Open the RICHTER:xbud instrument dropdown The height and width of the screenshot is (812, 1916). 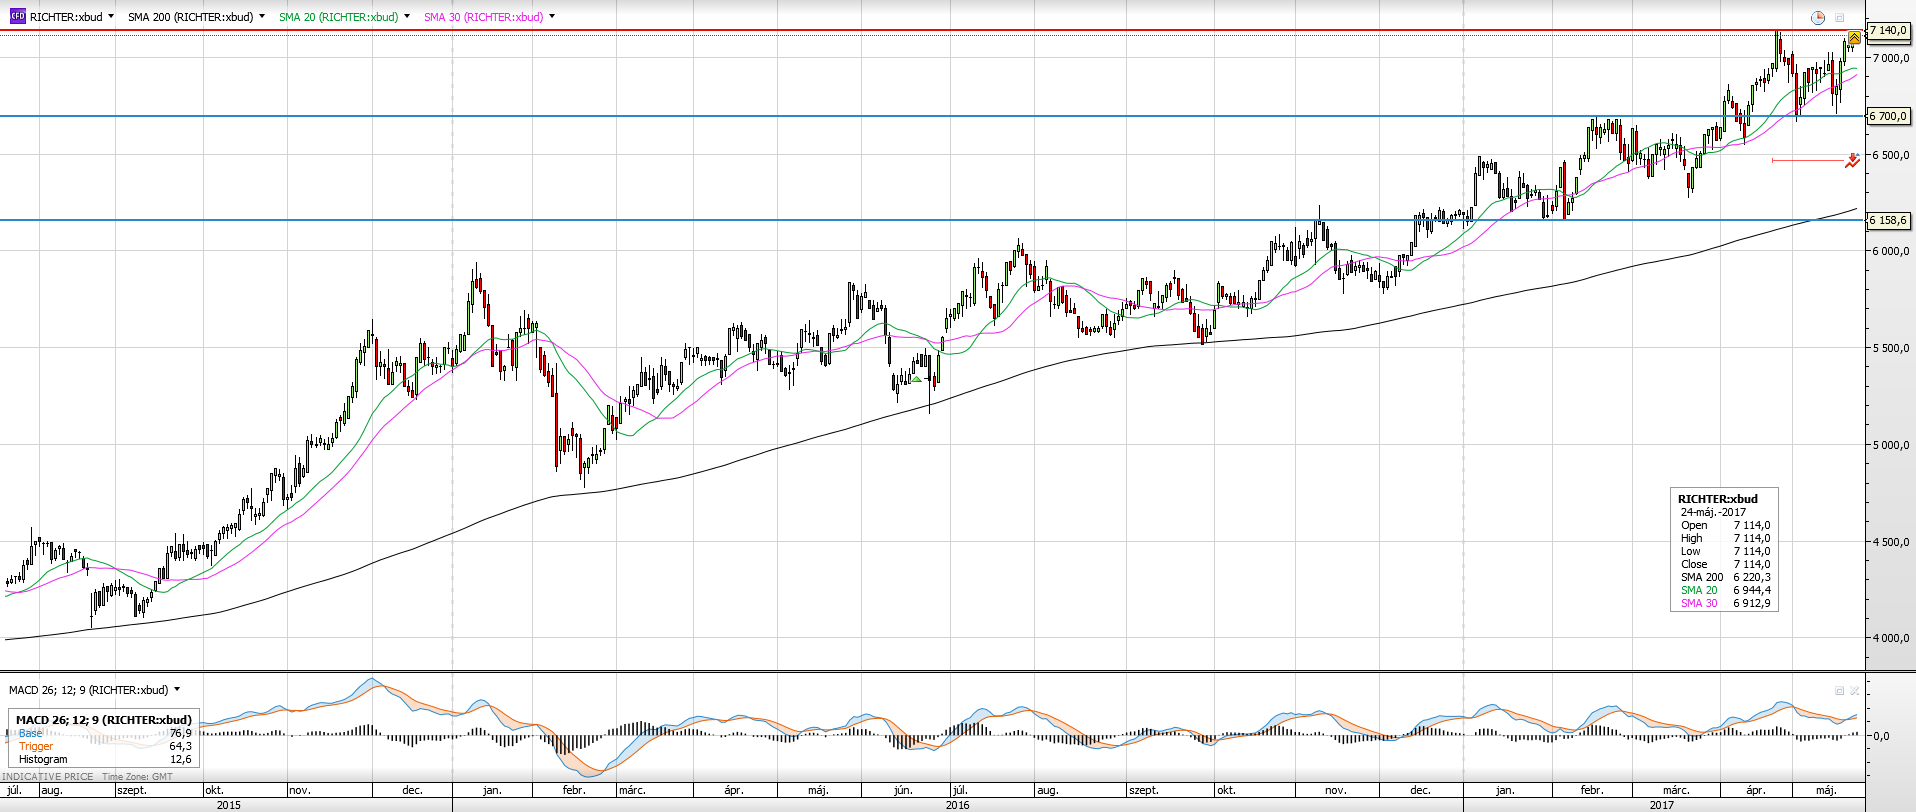(x=110, y=16)
